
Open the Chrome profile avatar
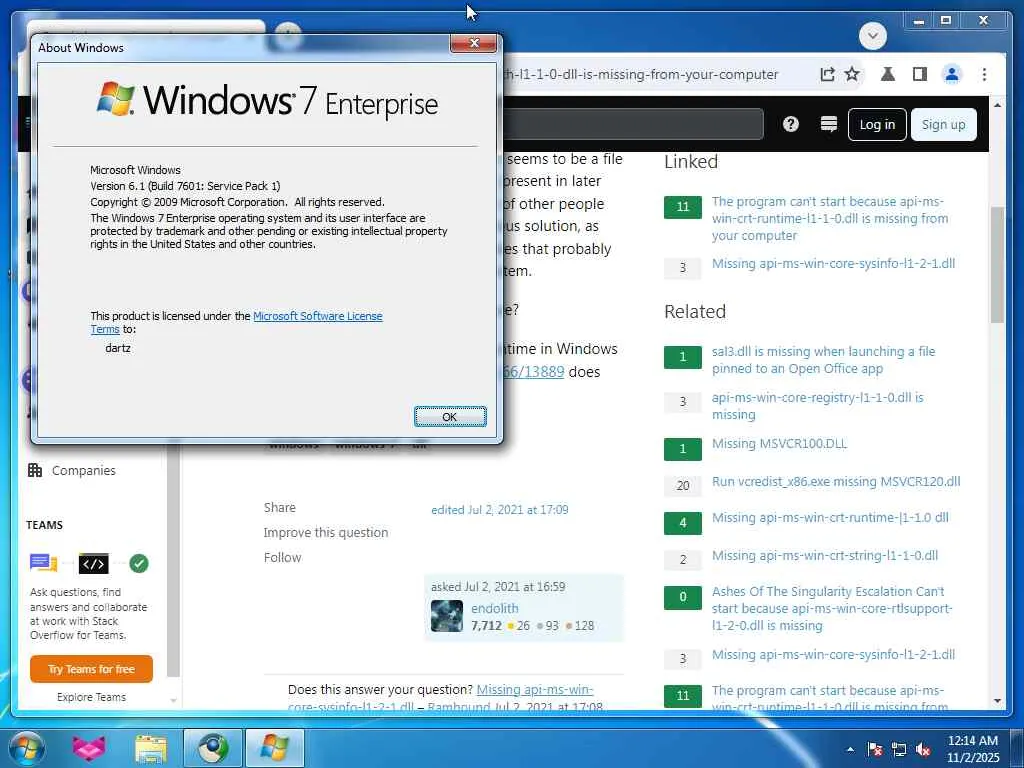pos(952,74)
